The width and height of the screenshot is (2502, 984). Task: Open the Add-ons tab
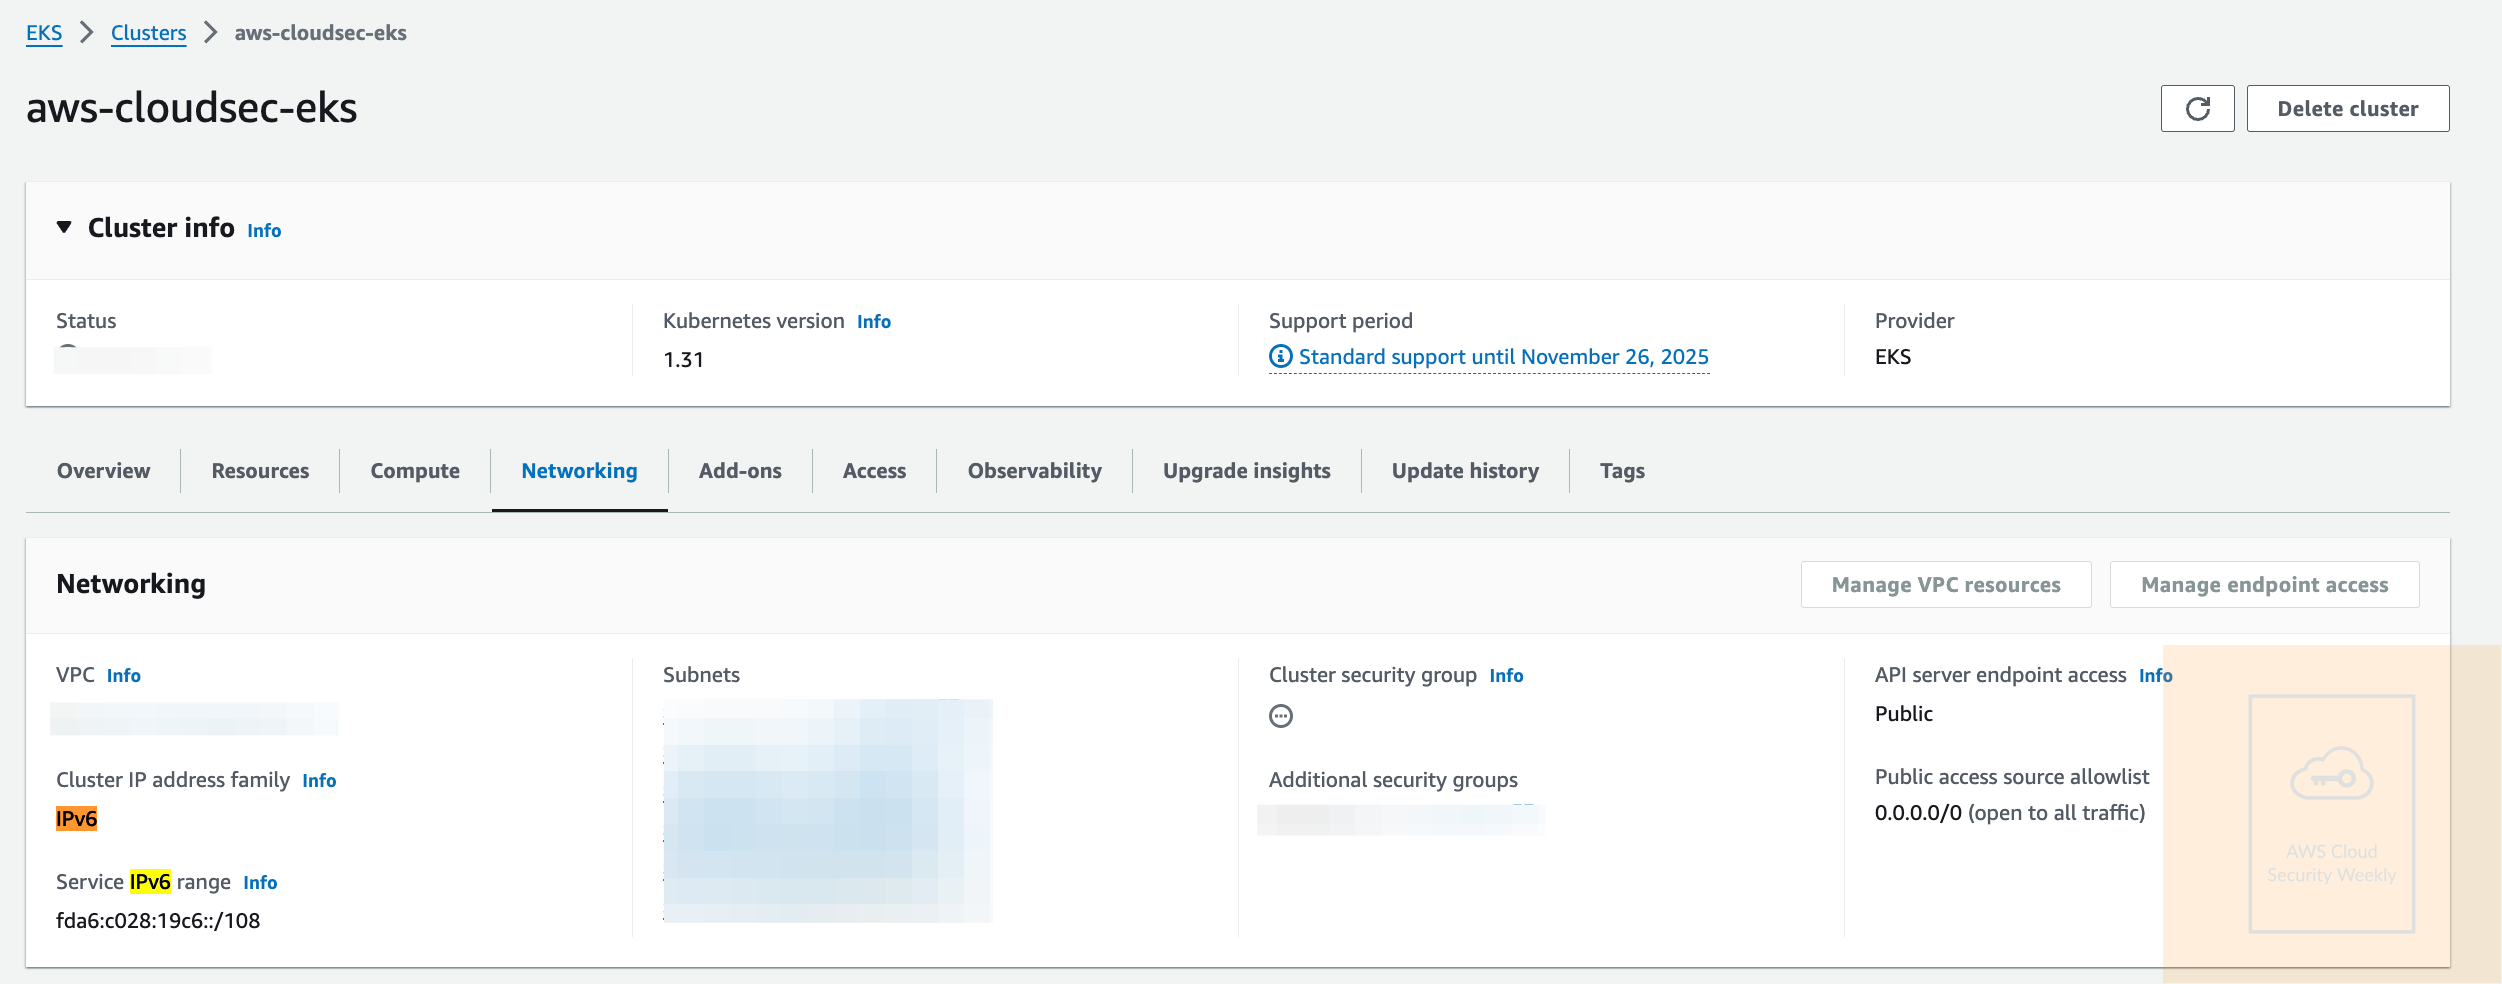pos(740,471)
